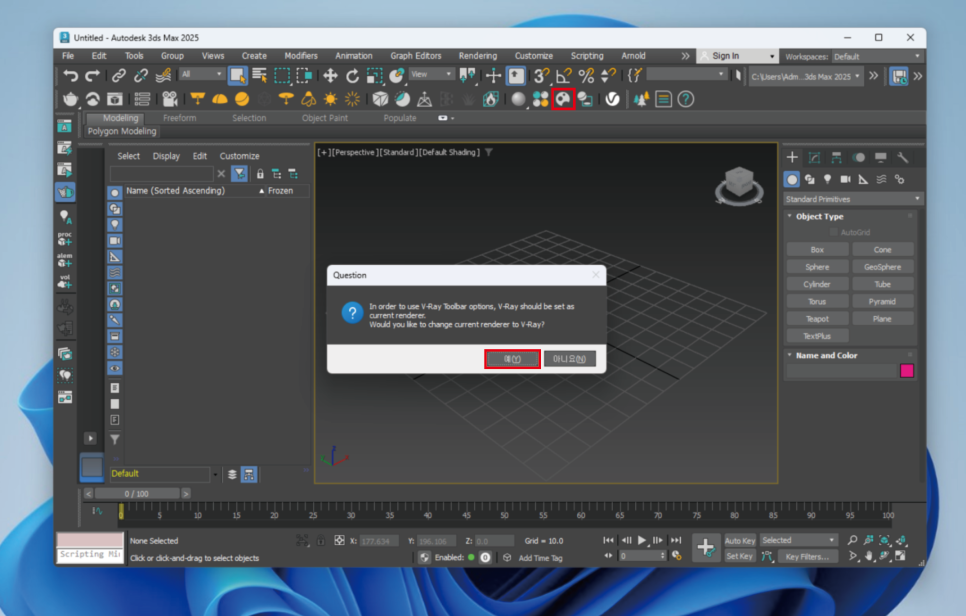The width and height of the screenshot is (966, 616).
Task: Open the Workspaces Default dropdown
Action: 877,56
